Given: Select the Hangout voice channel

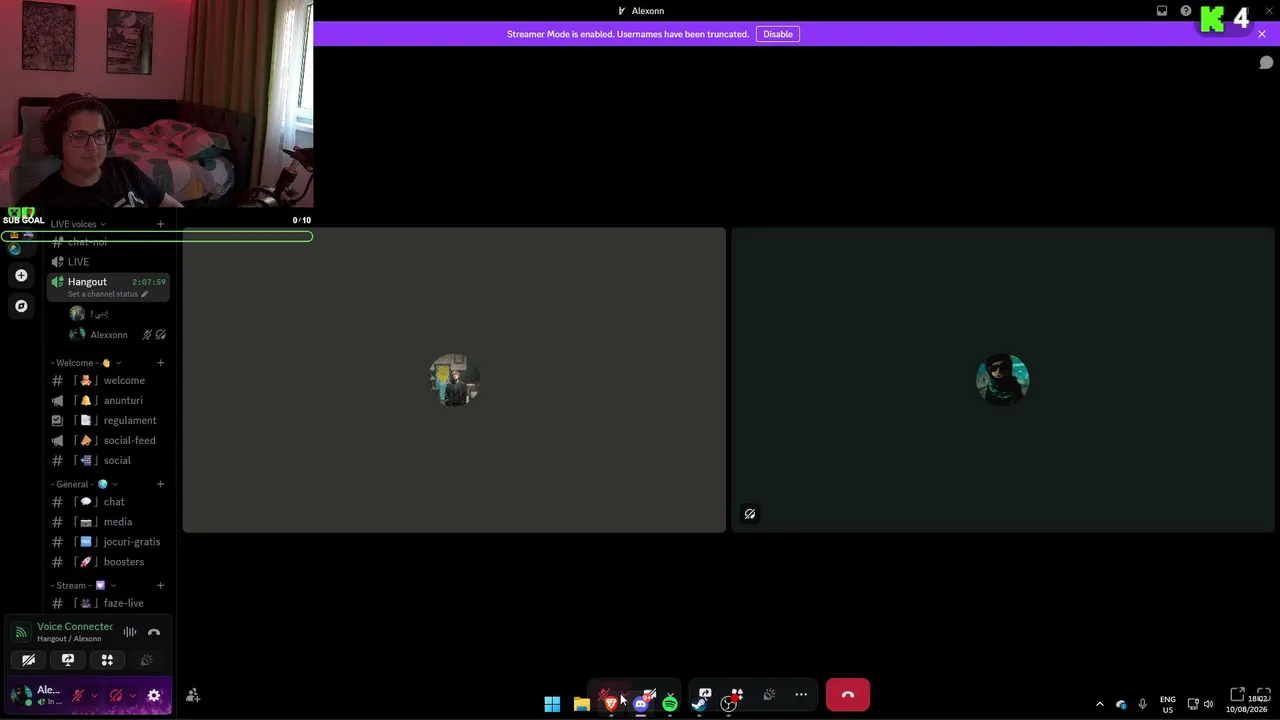Looking at the screenshot, I should 108,282.
